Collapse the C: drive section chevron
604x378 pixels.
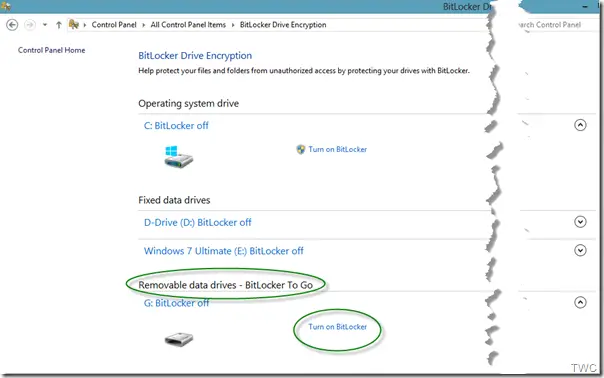tap(580, 125)
